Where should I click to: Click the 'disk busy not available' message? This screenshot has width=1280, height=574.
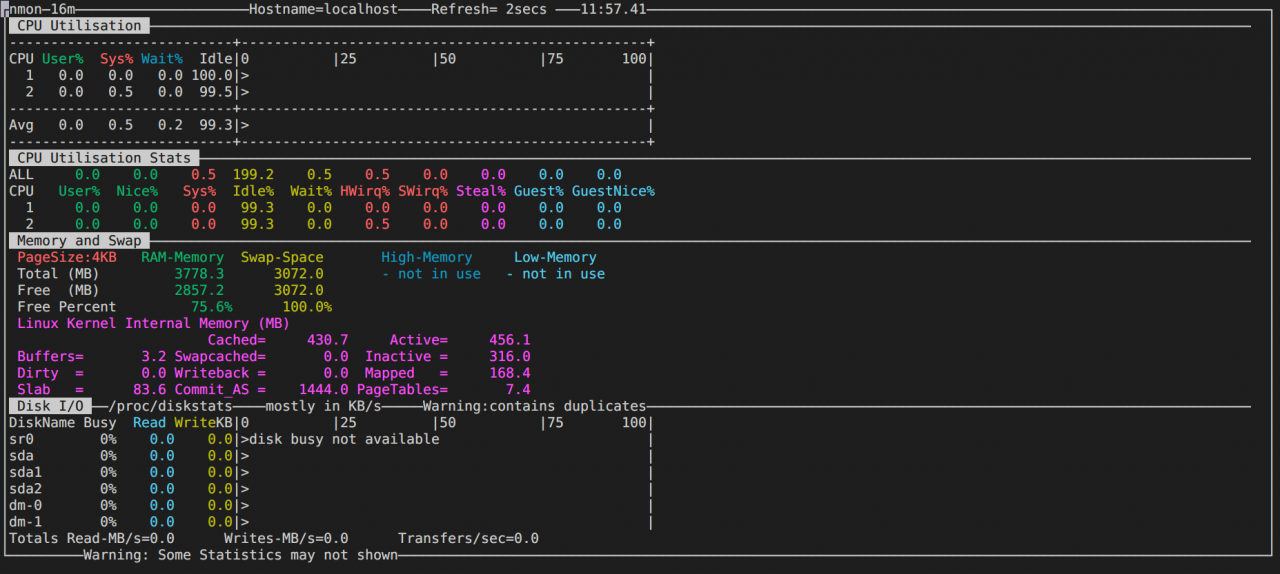[344, 439]
